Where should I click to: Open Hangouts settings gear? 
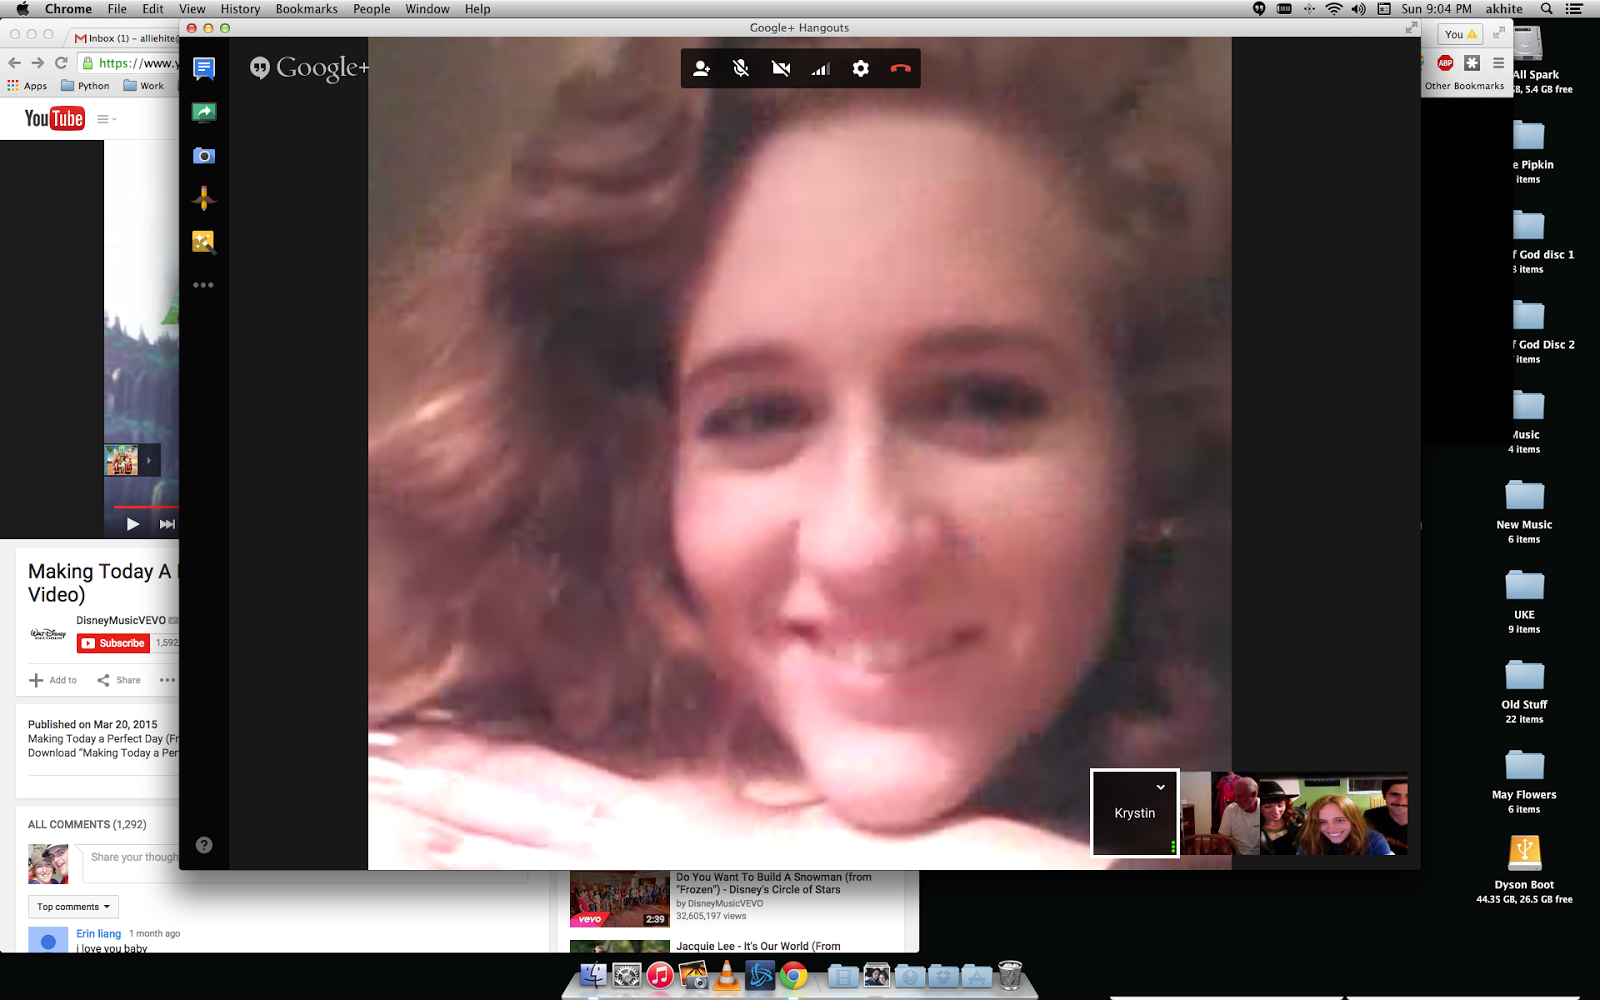(861, 69)
